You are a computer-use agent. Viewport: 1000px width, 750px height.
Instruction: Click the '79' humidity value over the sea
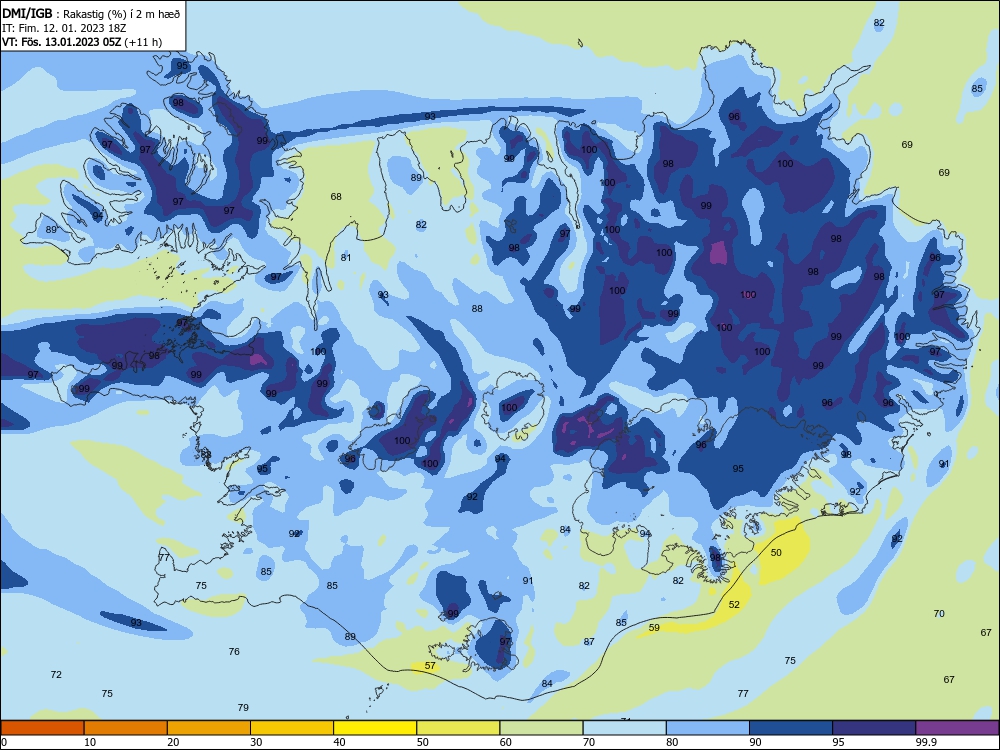click(243, 707)
